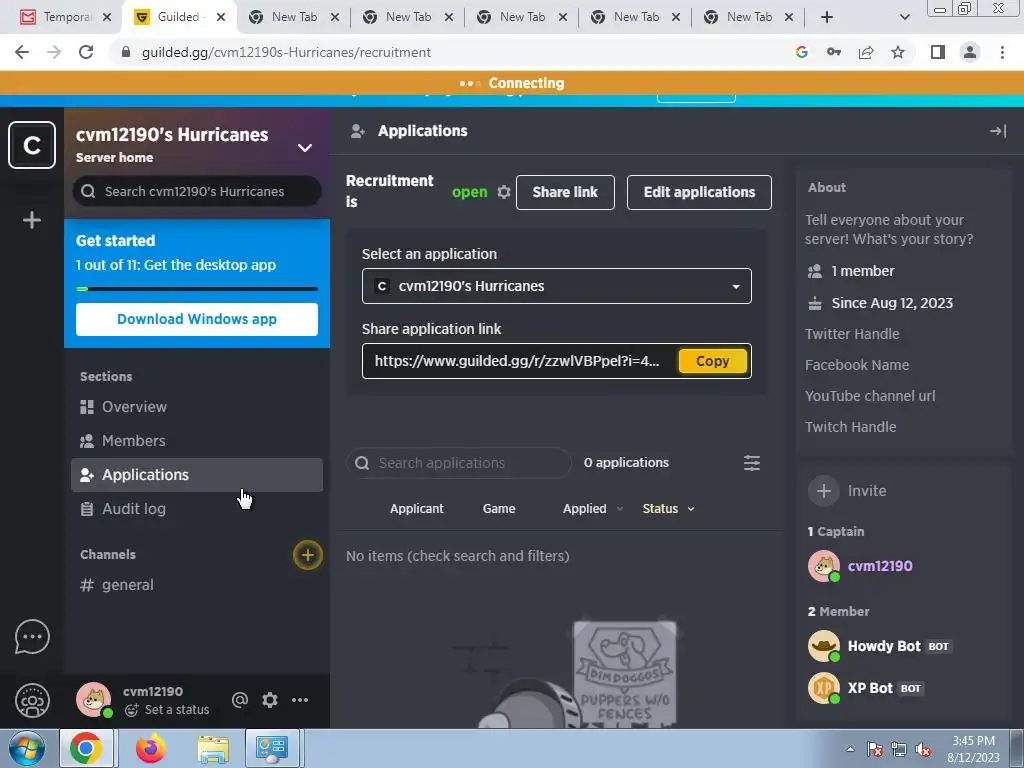Screen dimensions: 1024x768
Task: Open the more options ellipsis icon
Action: point(300,700)
